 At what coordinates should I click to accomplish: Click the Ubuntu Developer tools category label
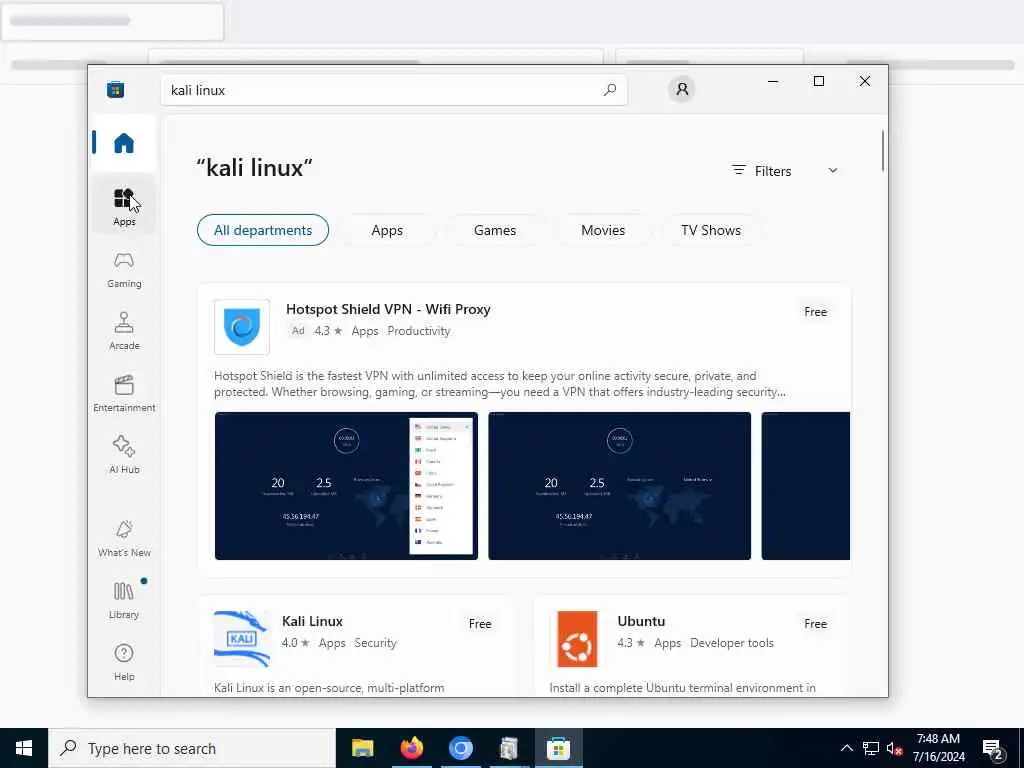[731, 643]
